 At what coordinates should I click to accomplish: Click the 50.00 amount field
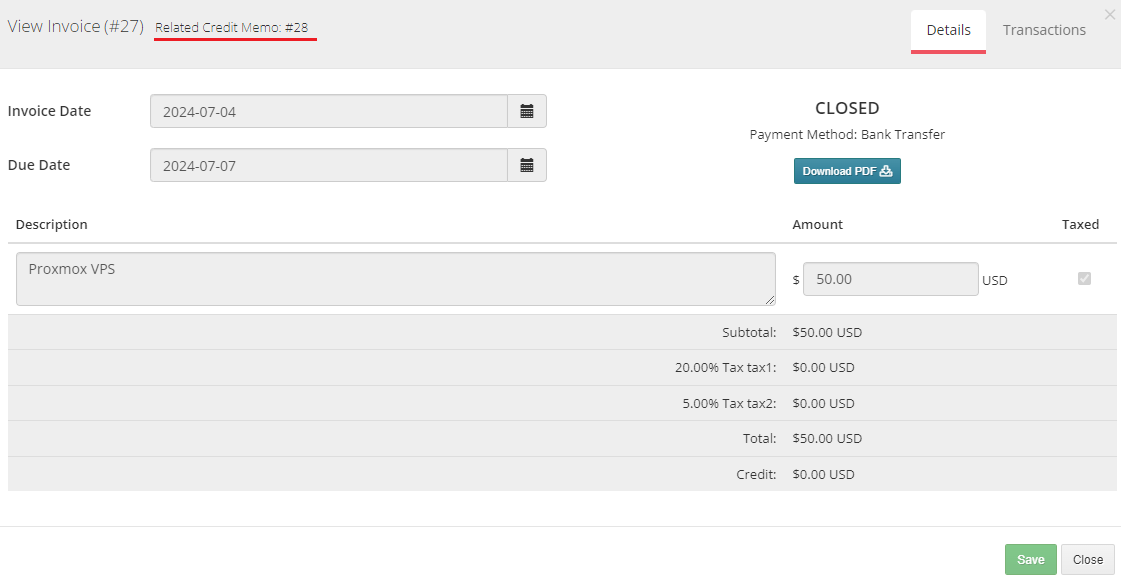click(891, 279)
